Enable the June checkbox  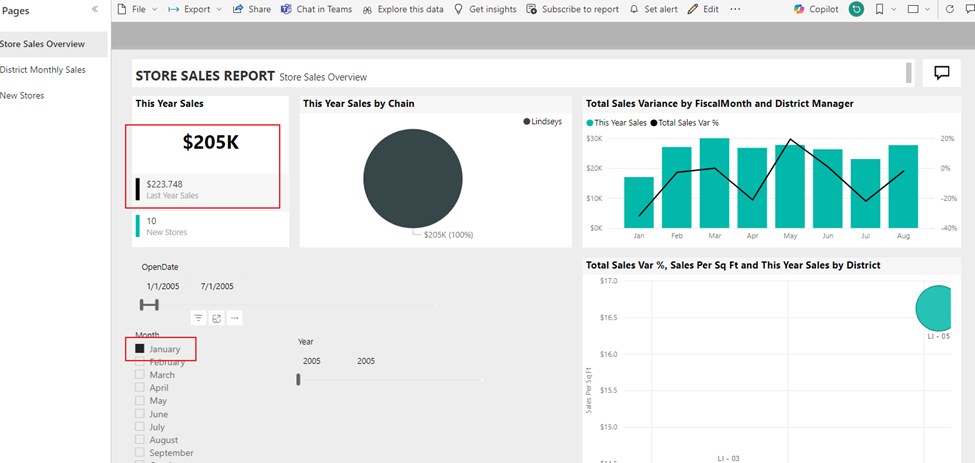click(x=140, y=414)
